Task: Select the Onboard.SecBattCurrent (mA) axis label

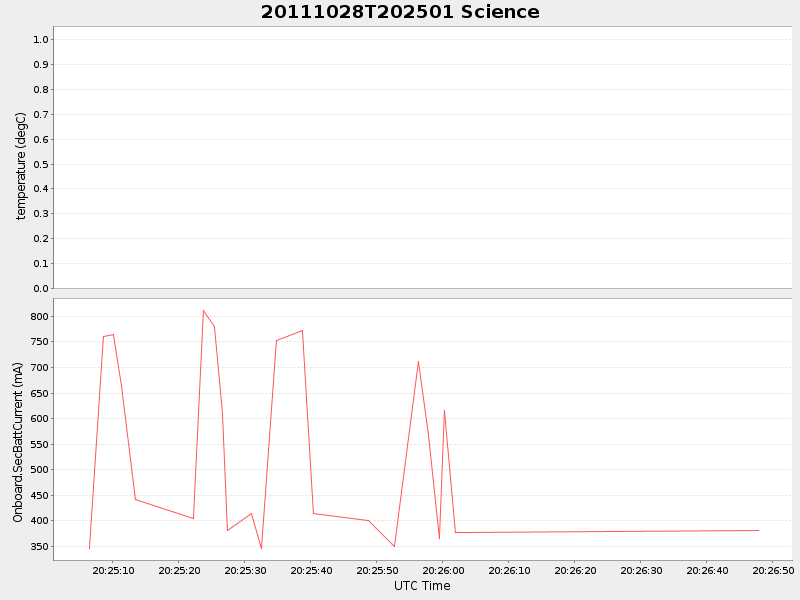Action: pyautogui.click(x=18, y=442)
